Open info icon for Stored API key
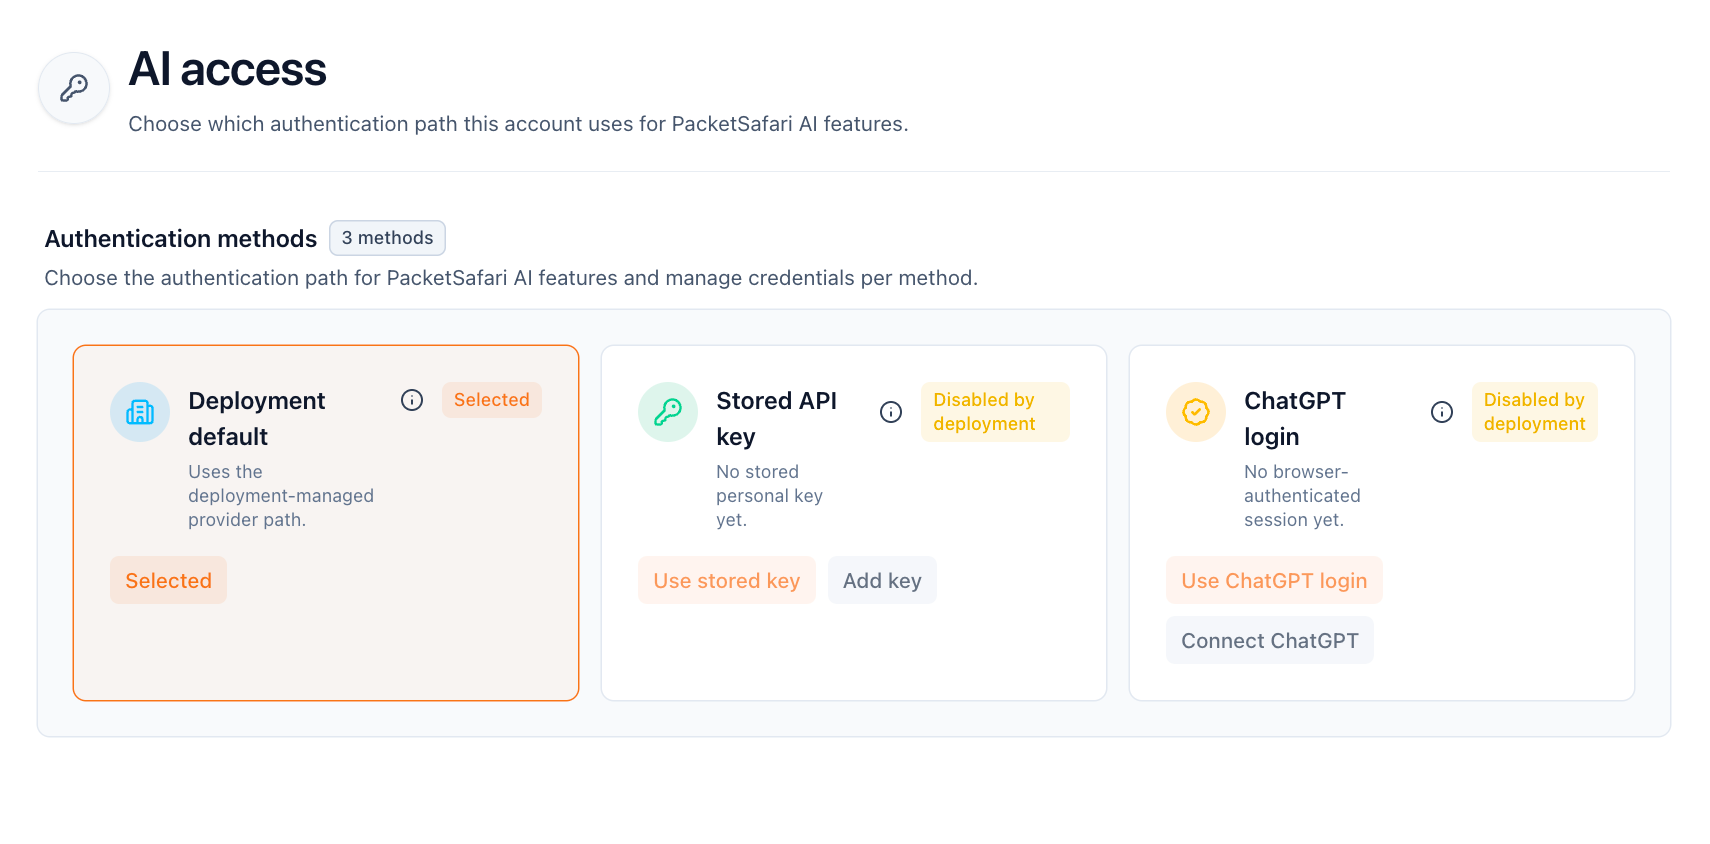 [x=891, y=412]
